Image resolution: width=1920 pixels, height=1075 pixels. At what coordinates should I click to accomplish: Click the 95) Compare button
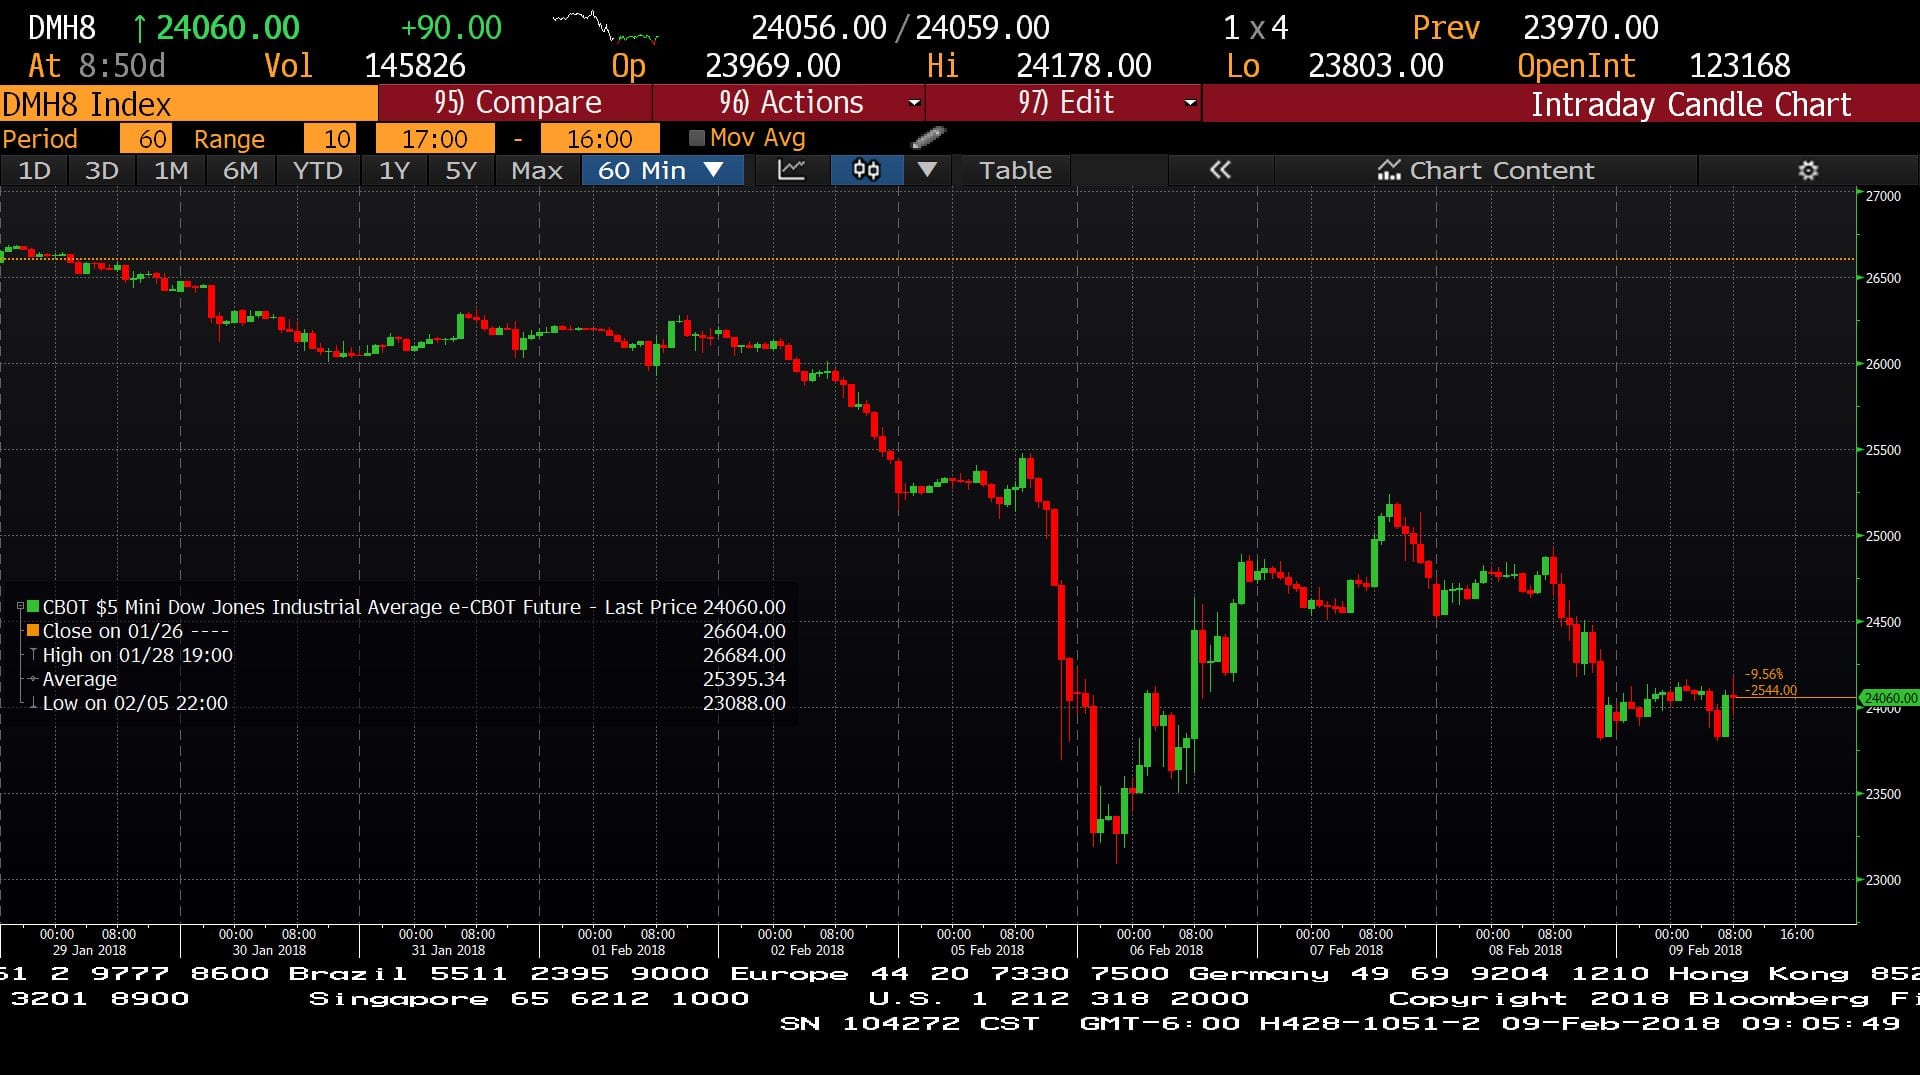click(x=516, y=103)
